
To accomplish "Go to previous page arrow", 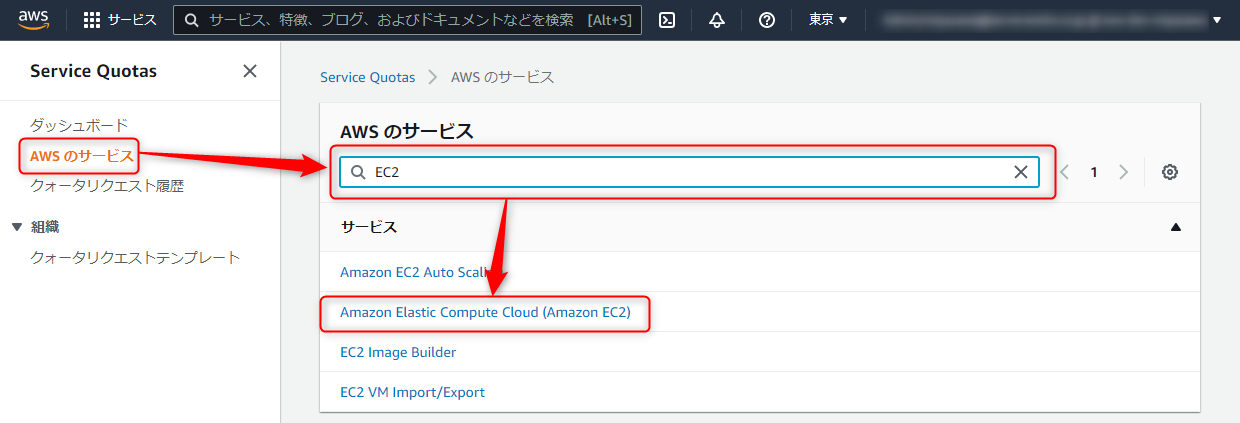I will [x=1064, y=172].
